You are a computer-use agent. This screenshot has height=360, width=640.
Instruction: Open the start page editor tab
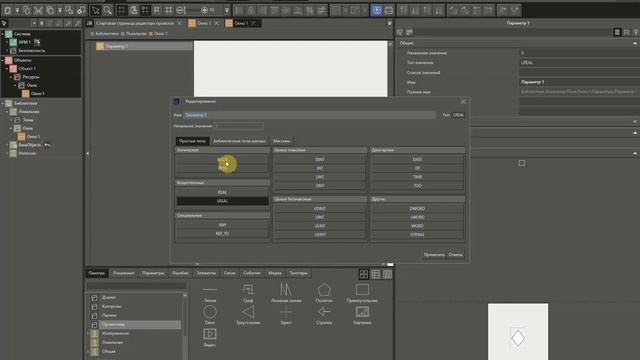click(135, 23)
